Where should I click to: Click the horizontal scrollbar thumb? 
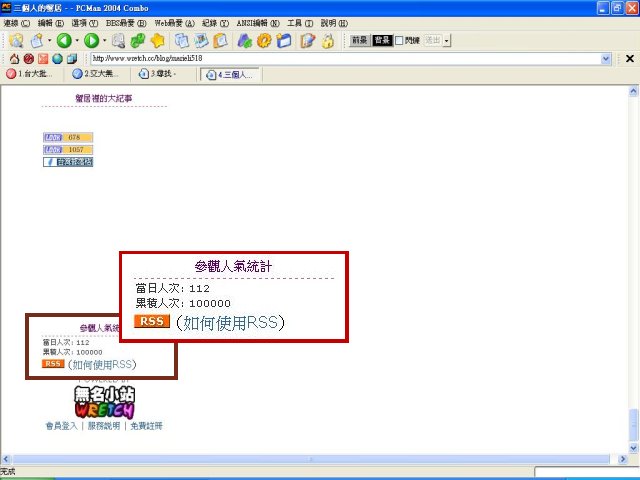pos(311,459)
